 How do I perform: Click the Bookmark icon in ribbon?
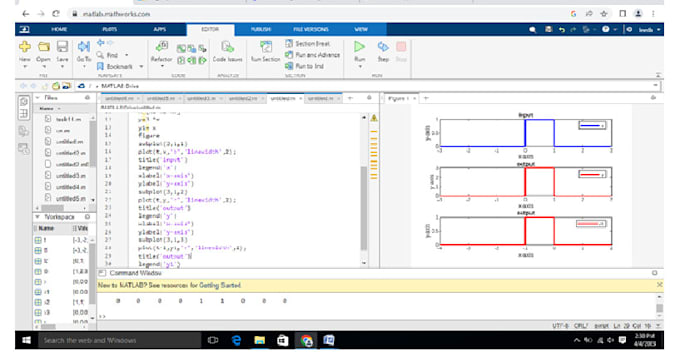click(x=100, y=66)
